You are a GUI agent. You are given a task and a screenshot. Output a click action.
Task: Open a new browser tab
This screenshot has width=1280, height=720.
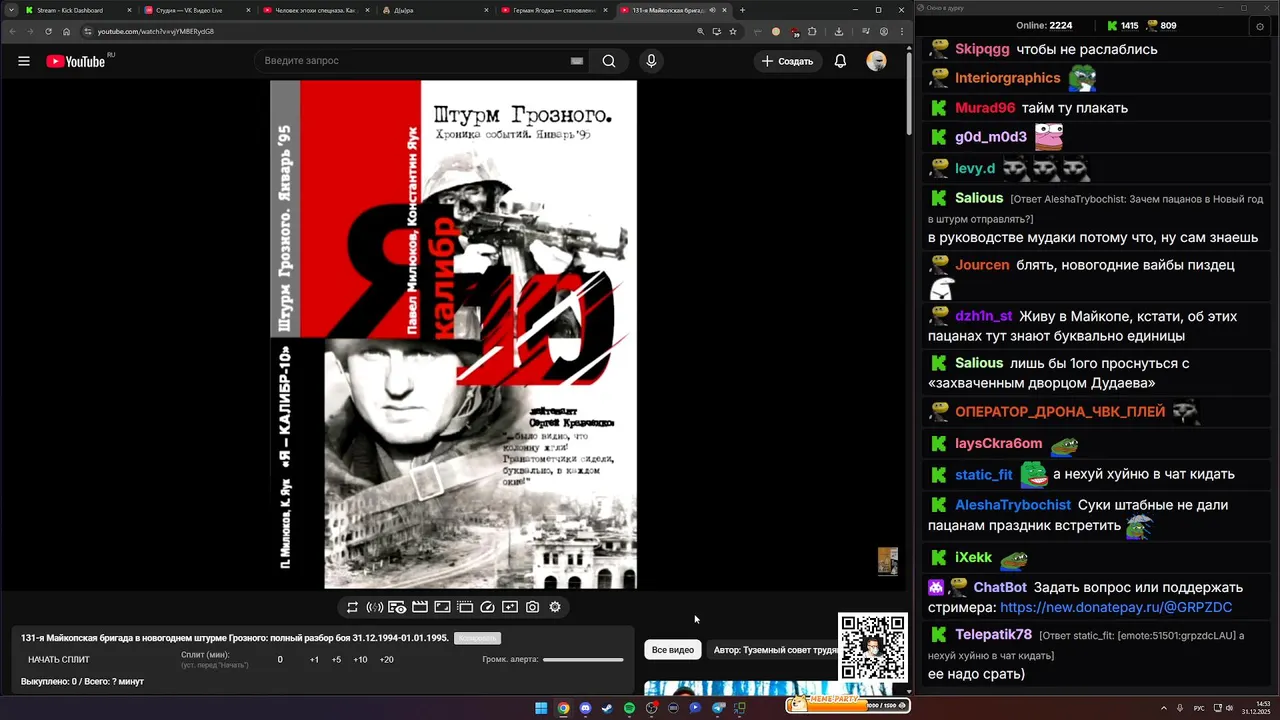coord(742,10)
